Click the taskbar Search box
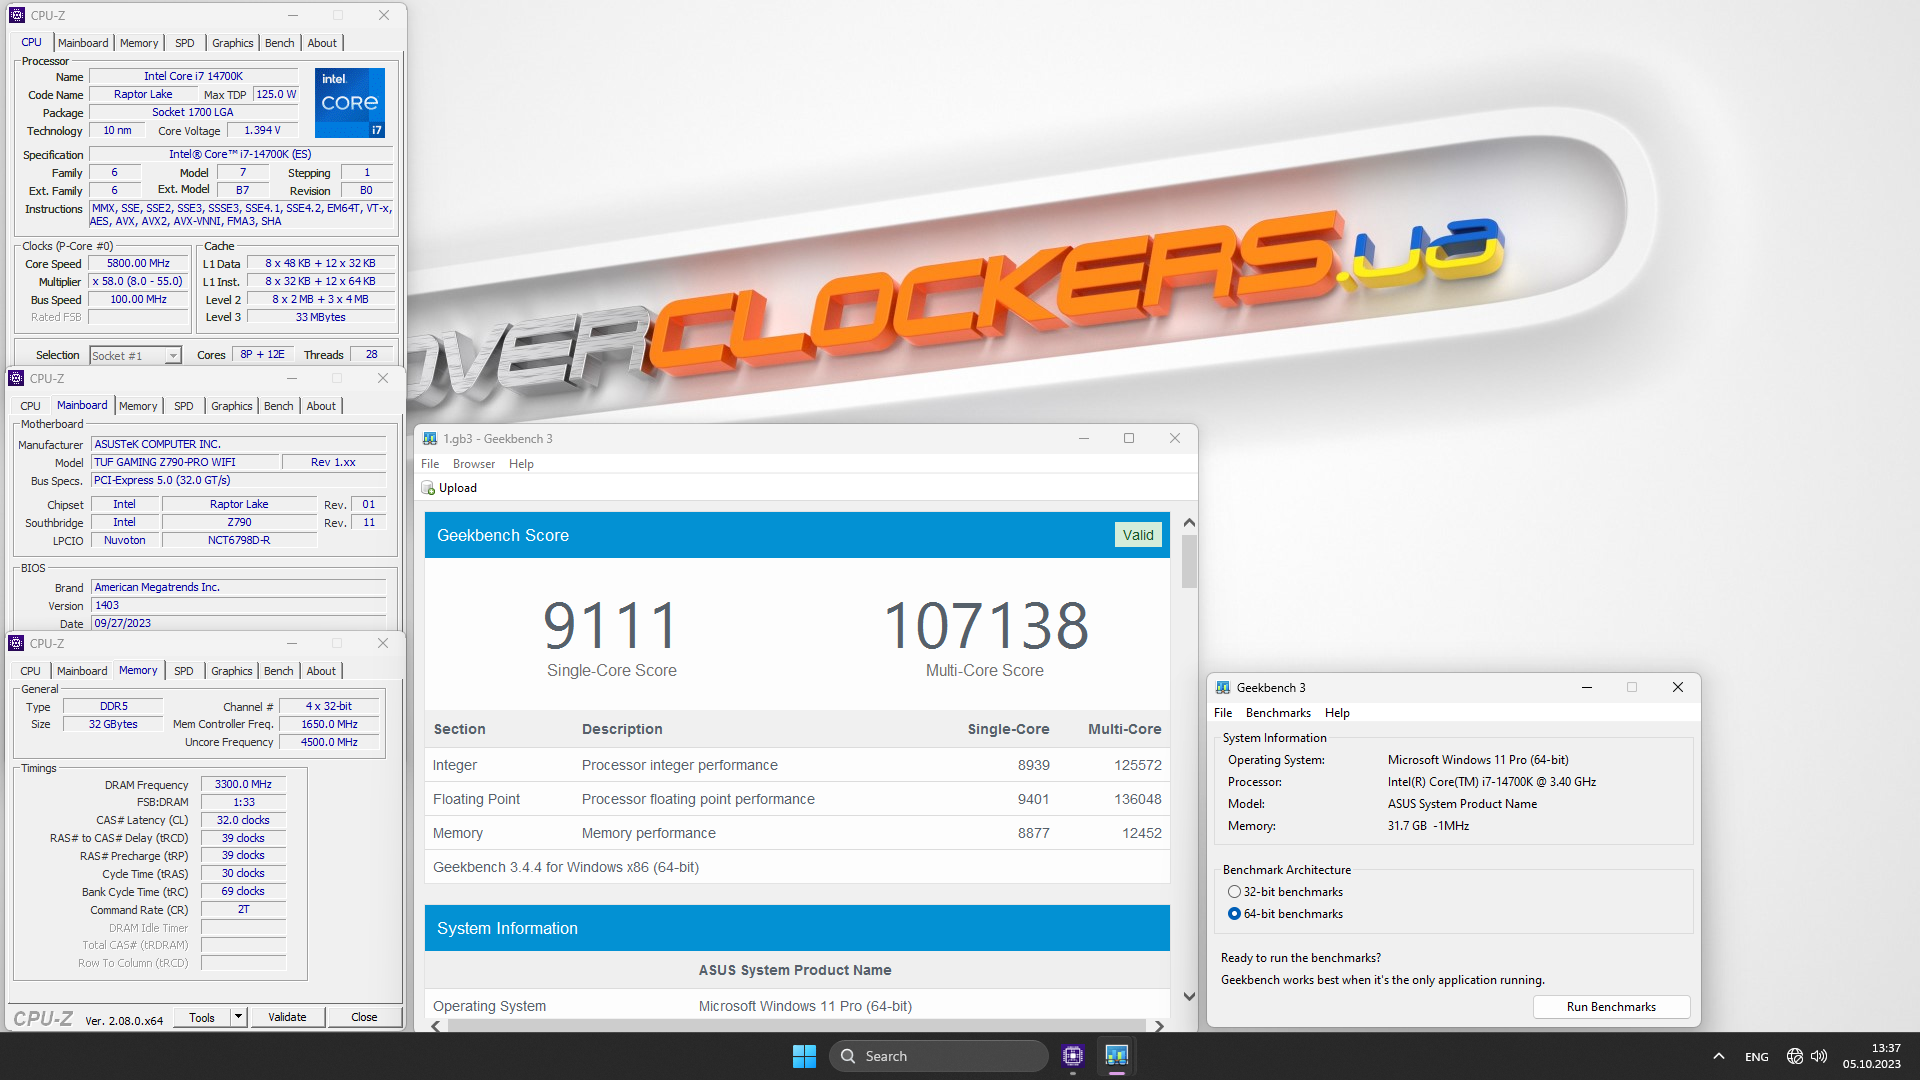The image size is (1920, 1080). pos(938,1056)
